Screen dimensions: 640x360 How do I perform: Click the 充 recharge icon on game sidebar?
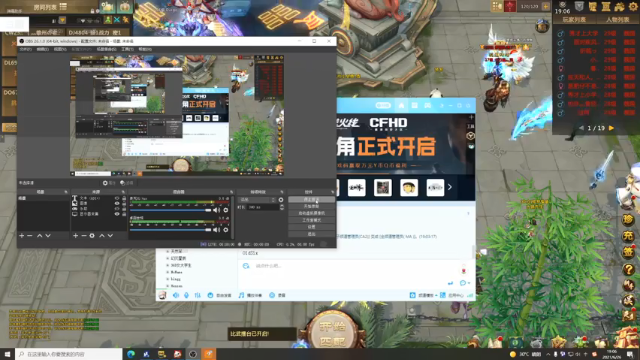coord(628,236)
